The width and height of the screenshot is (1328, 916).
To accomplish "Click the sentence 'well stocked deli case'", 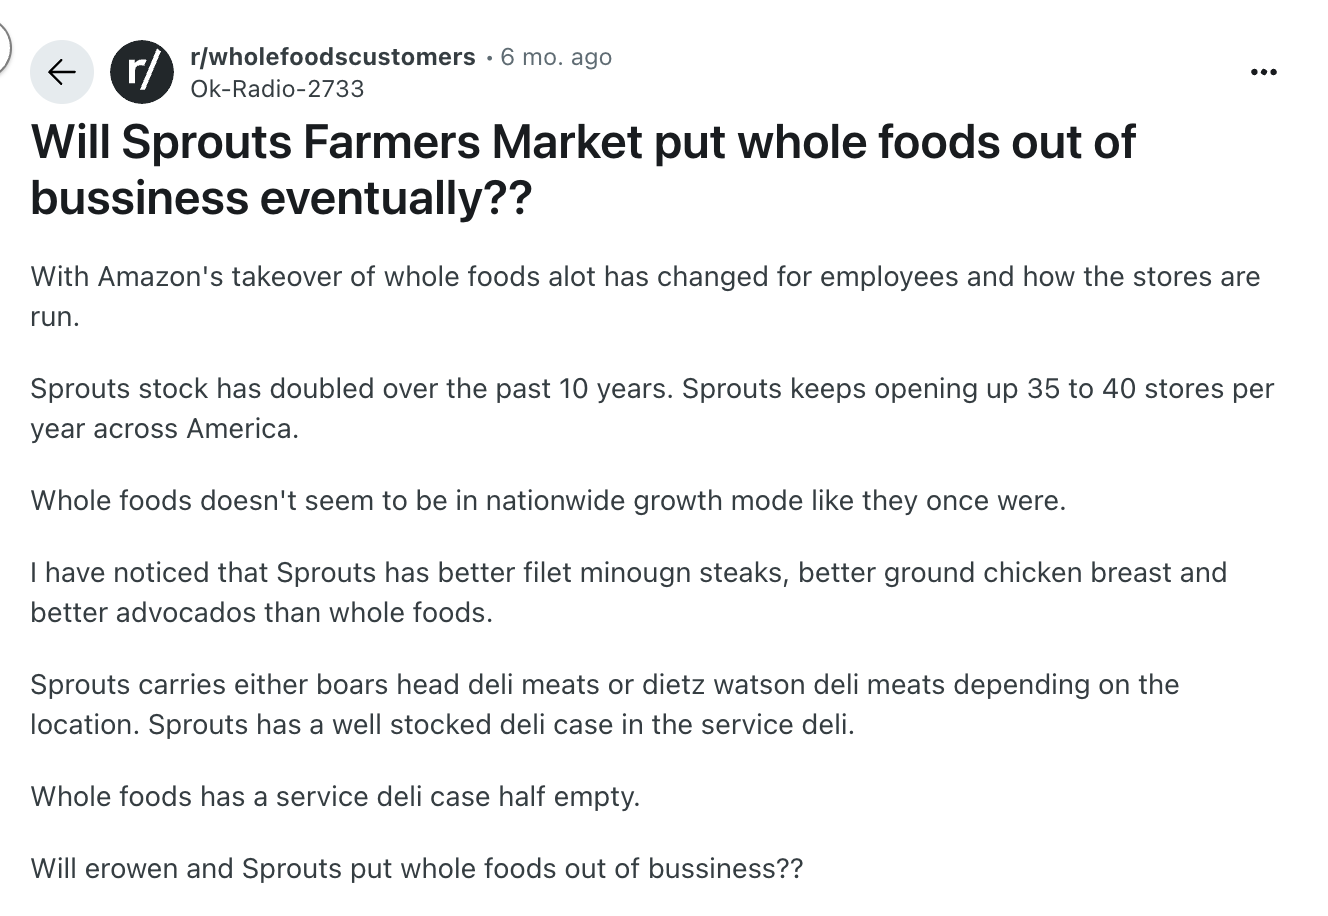I will [x=501, y=724].
